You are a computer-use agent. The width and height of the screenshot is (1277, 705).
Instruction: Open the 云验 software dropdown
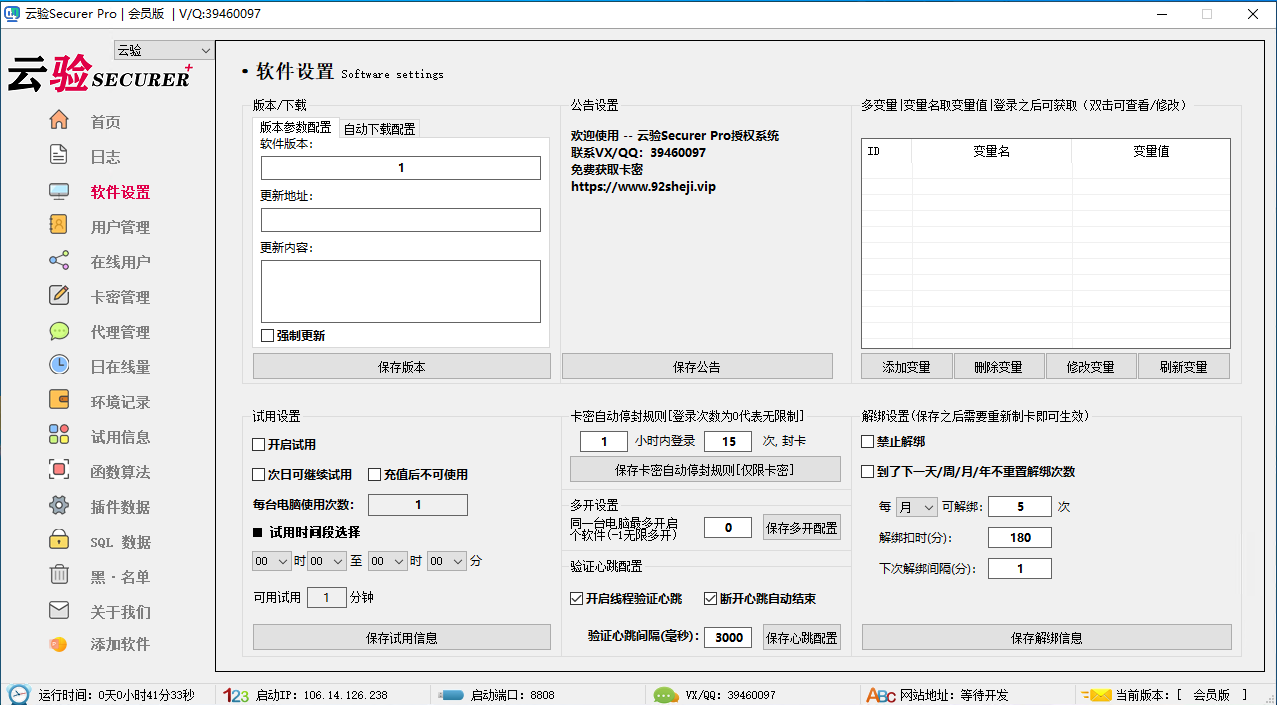click(165, 50)
